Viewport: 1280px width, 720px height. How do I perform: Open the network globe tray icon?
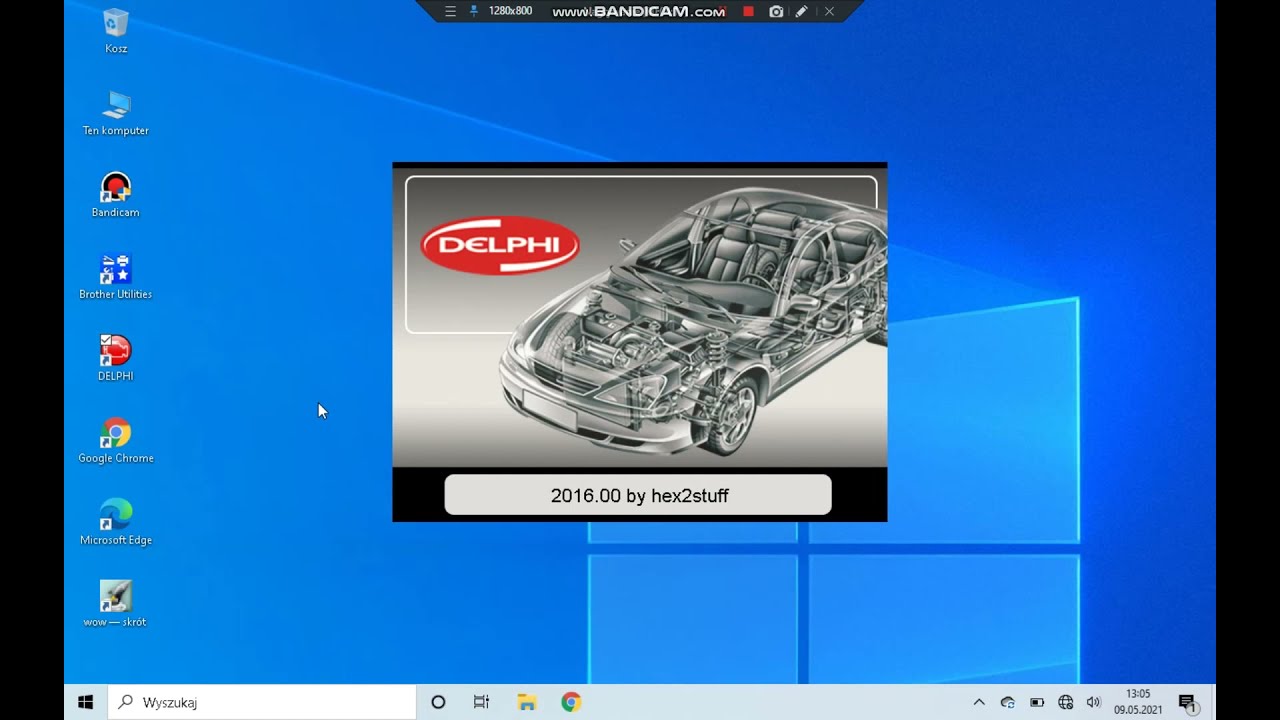coord(1066,702)
